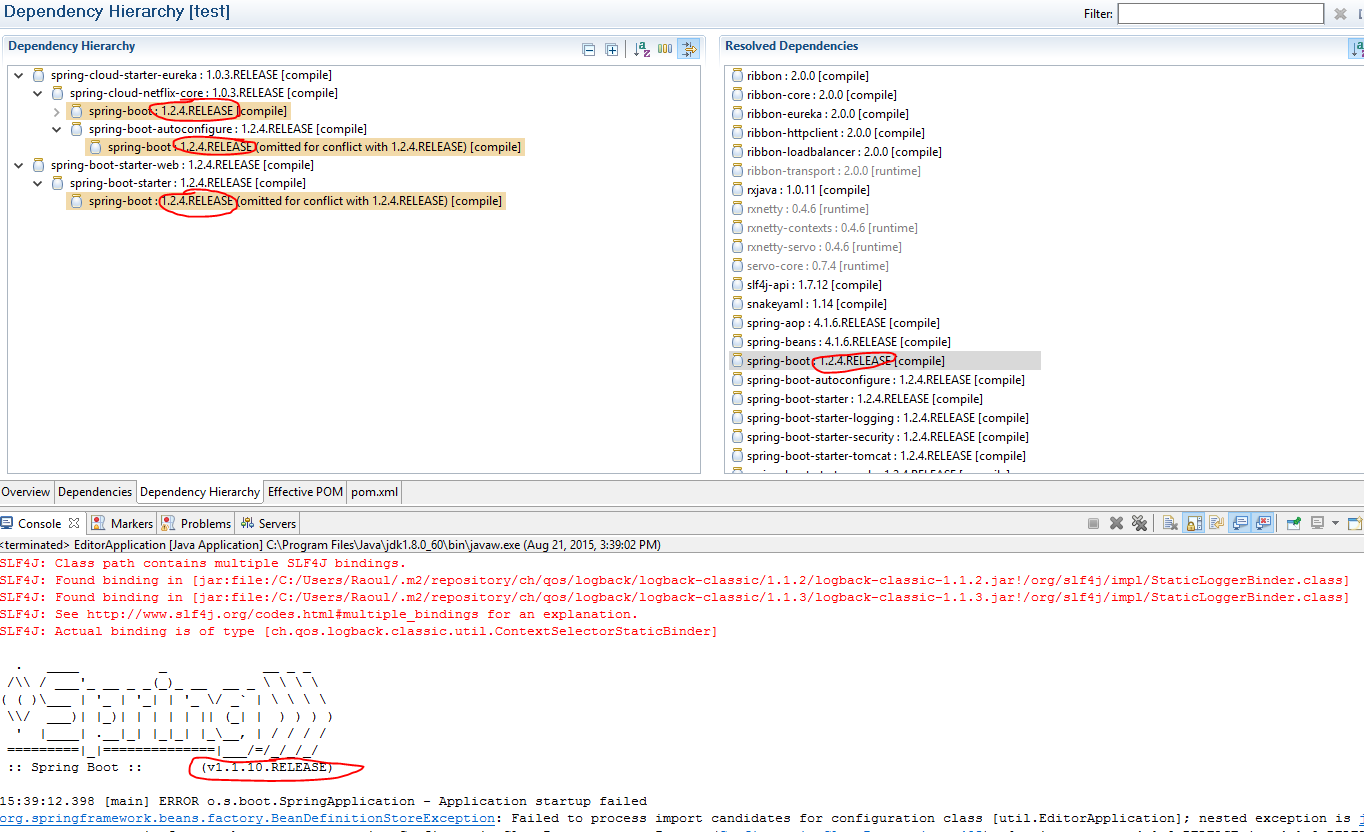The height and width of the screenshot is (832, 1364).
Task: Sort the Resolved Dependencies list alphabetically
Action: pyautogui.click(x=1356, y=50)
